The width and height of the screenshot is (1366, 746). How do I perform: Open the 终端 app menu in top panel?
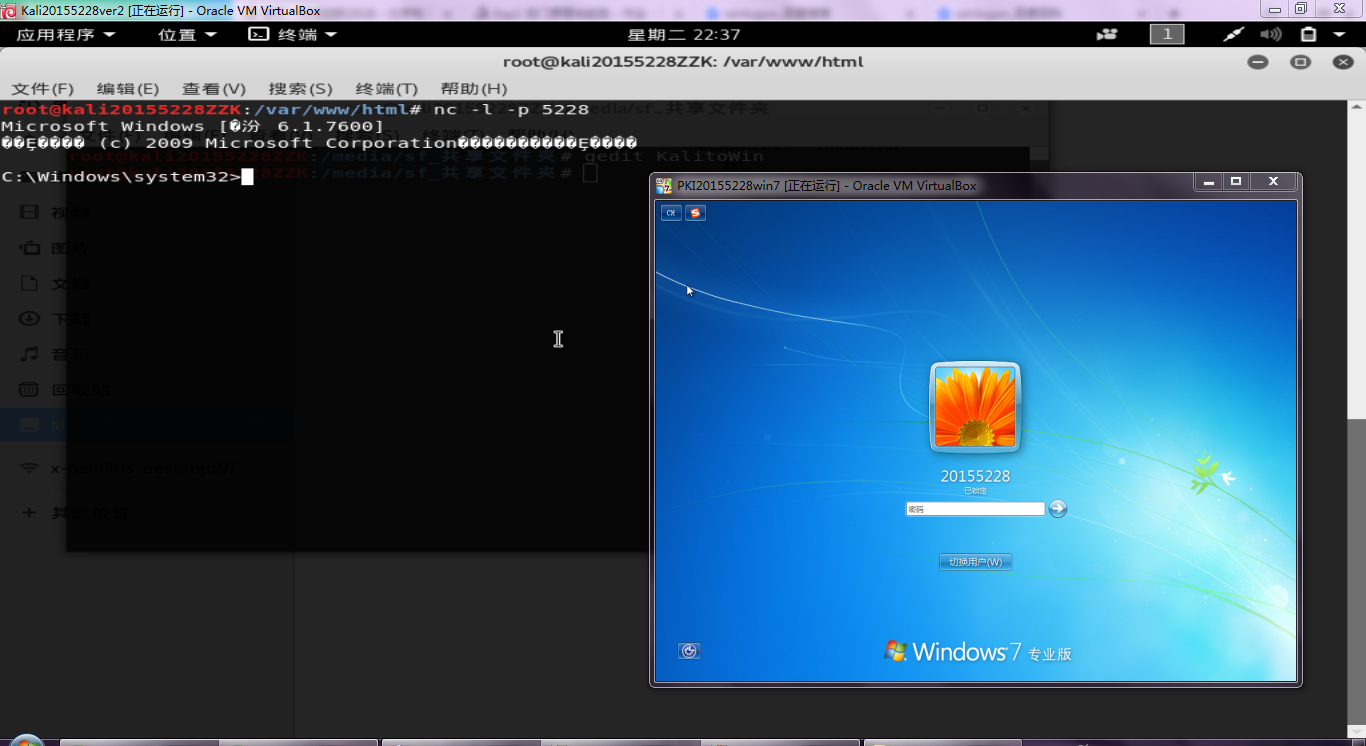pos(293,34)
